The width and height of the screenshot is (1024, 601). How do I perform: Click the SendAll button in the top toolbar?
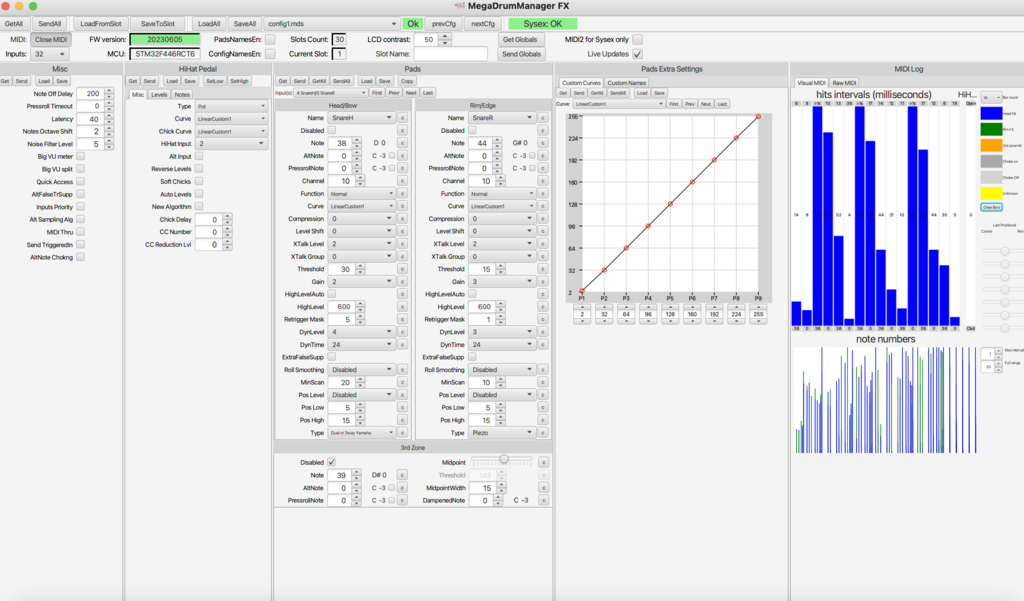(50, 24)
